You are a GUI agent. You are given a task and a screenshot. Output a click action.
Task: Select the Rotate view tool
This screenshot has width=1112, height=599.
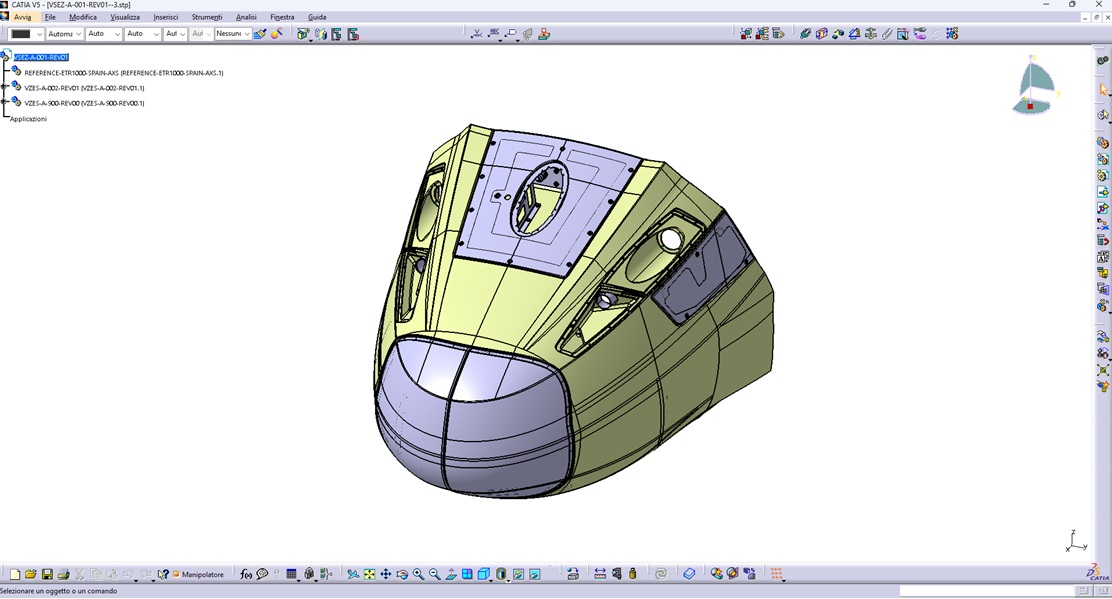(403, 574)
